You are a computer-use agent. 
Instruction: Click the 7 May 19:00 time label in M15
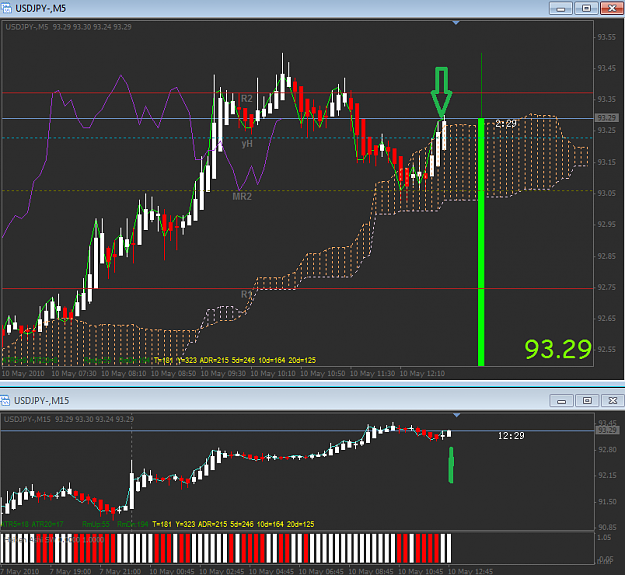click(x=71, y=571)
